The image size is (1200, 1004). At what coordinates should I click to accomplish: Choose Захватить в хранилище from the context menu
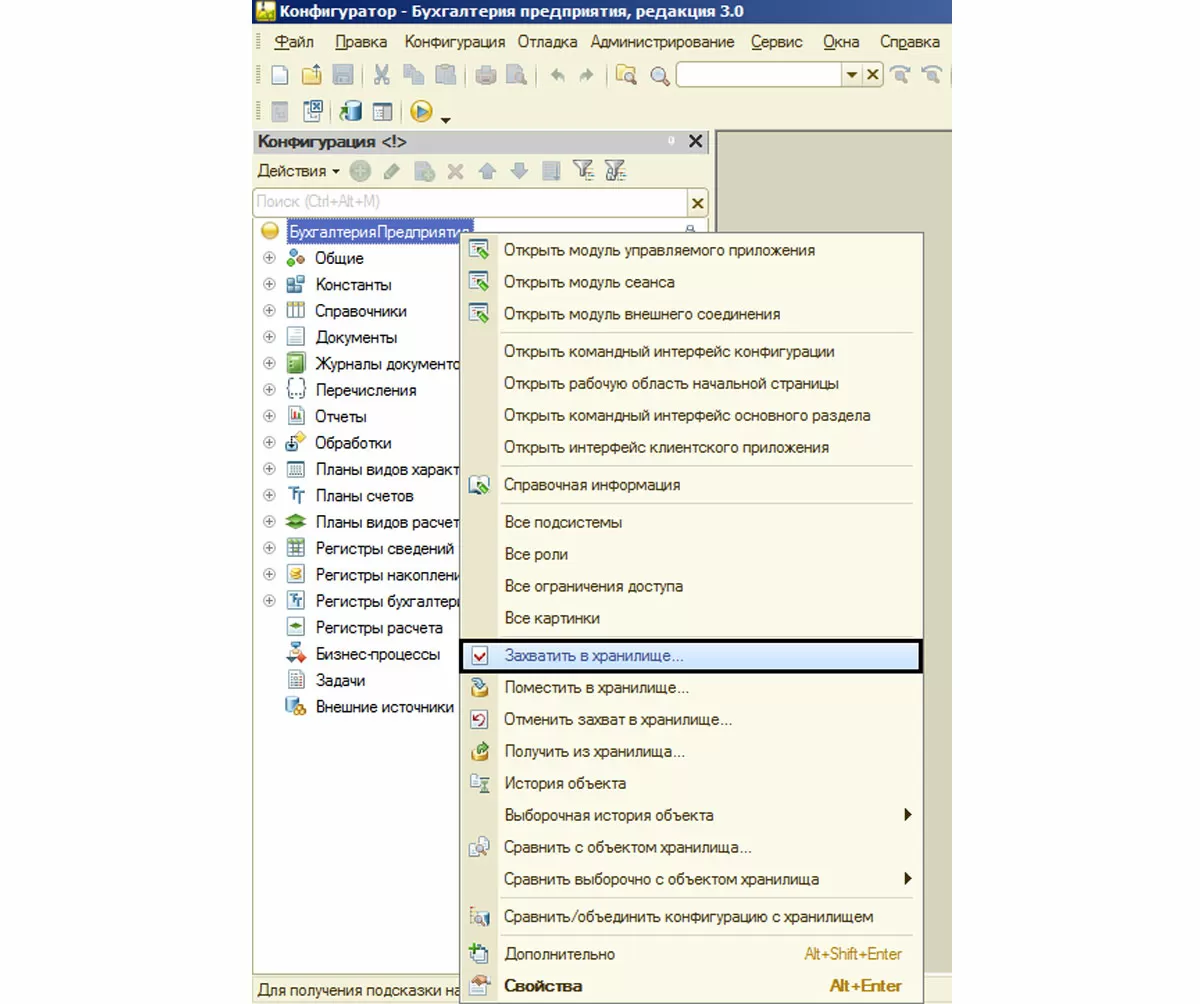690,656
